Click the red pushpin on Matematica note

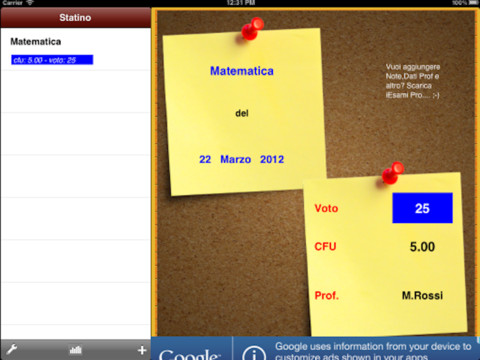[x=252, y=29]
